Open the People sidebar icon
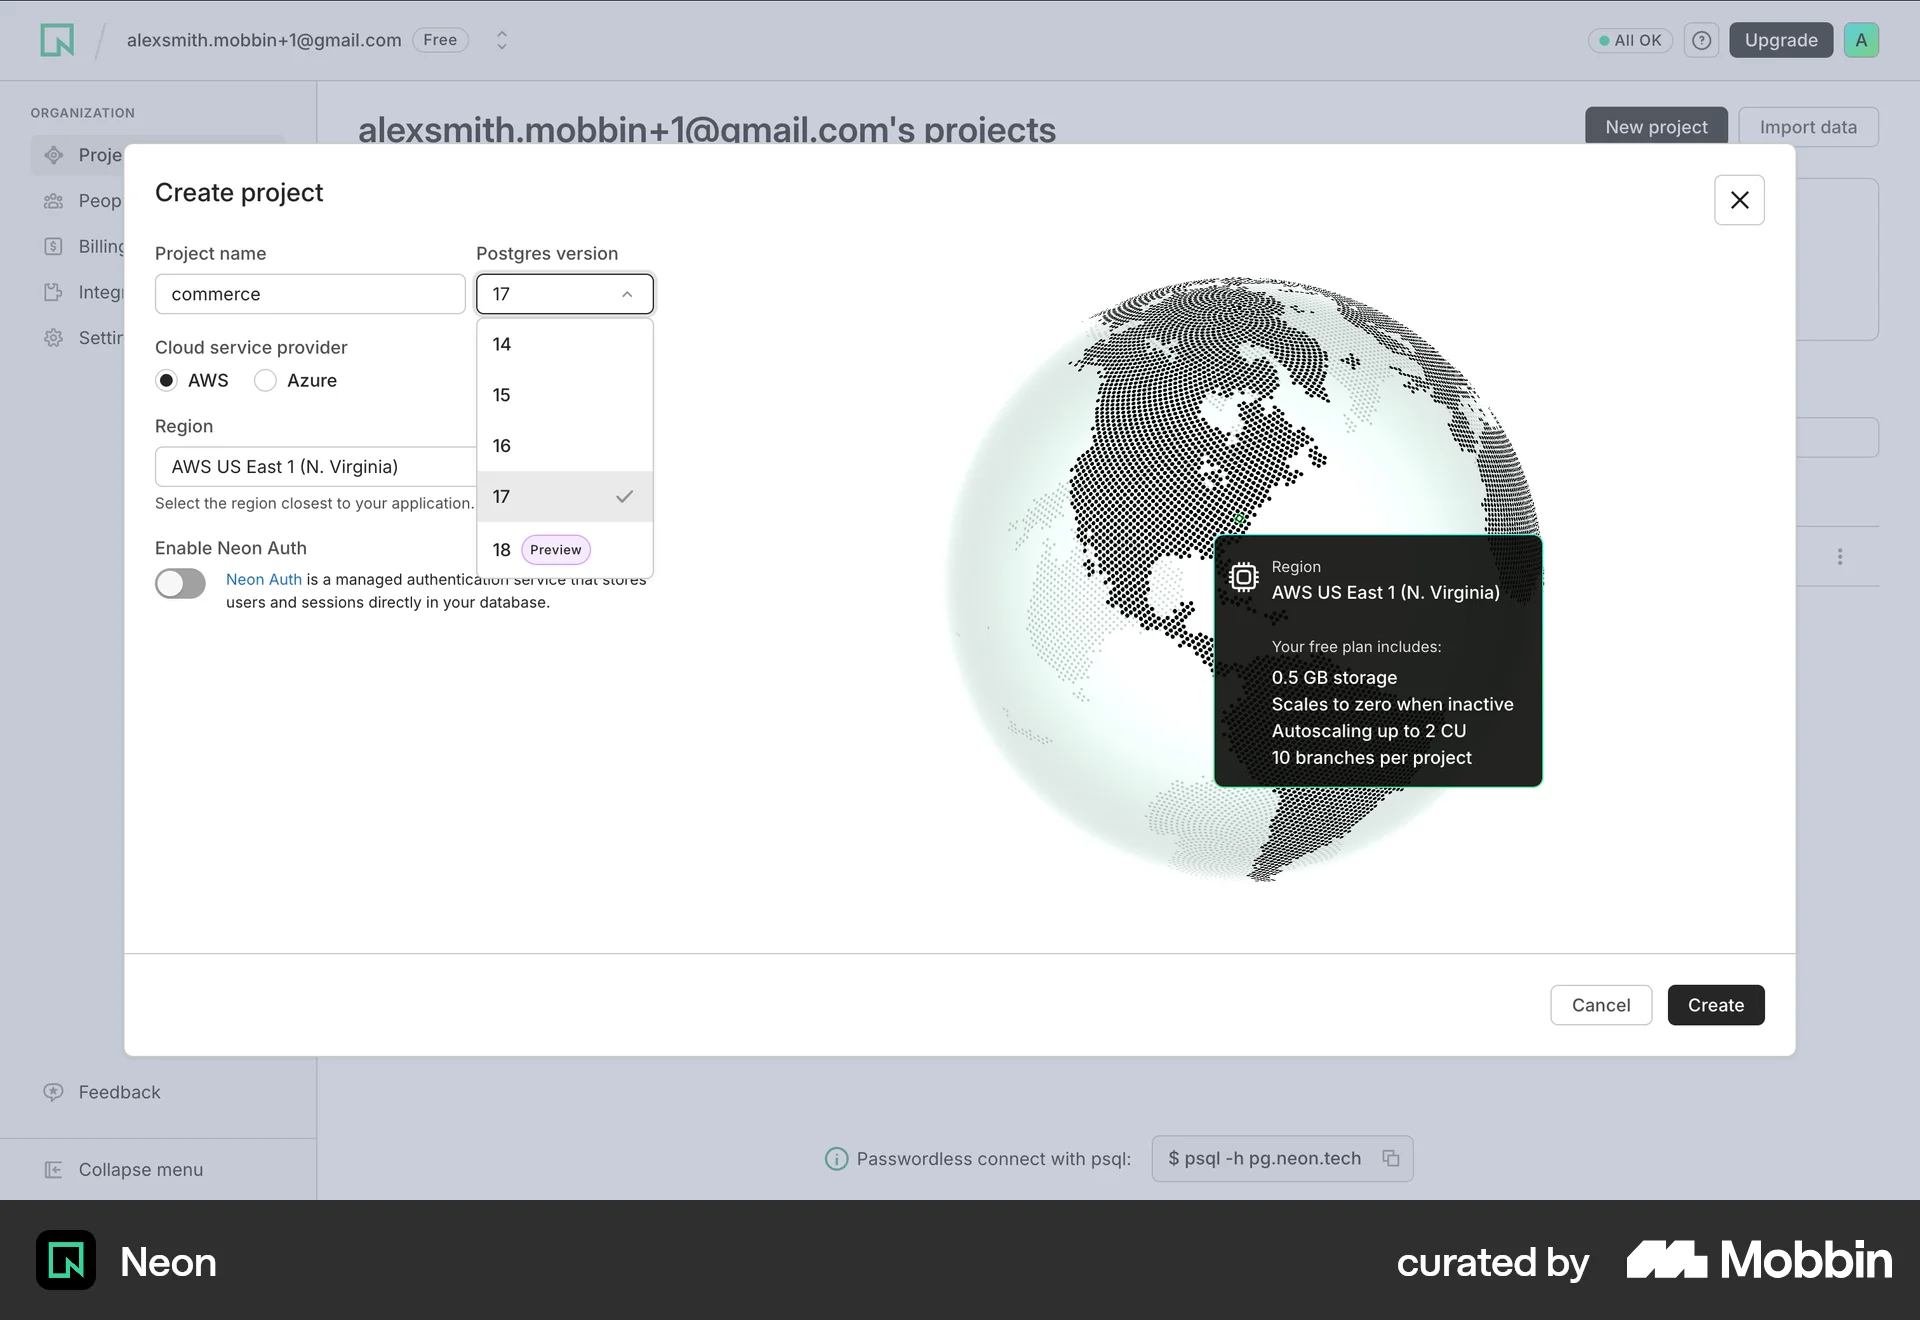This screenshot has height=1320, width=1920. pyautogui.click(x=54, y=201)
